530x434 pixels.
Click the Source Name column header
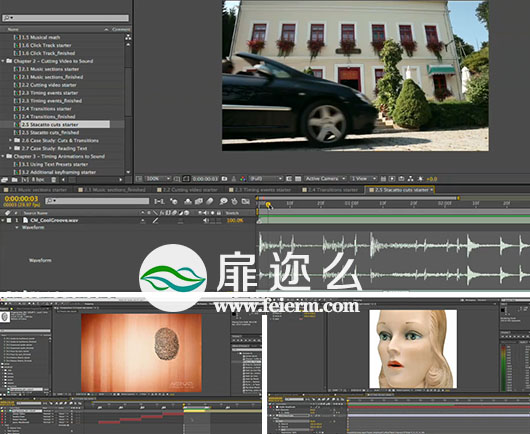point(35,213)
